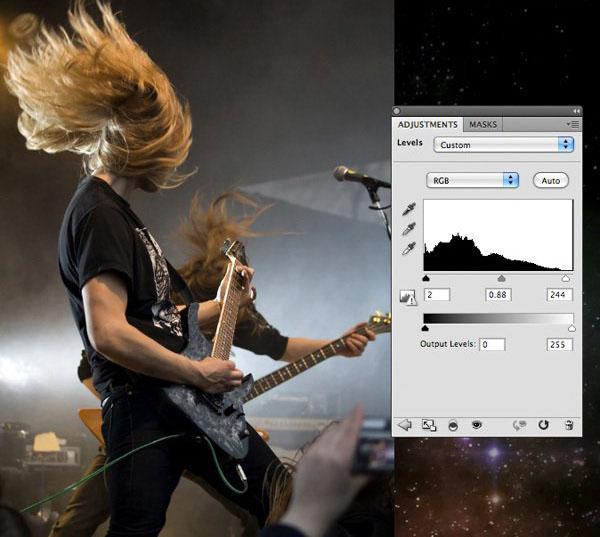Collapse panel with double-arrow icon

pyautogui.click(x=576, y=111)
